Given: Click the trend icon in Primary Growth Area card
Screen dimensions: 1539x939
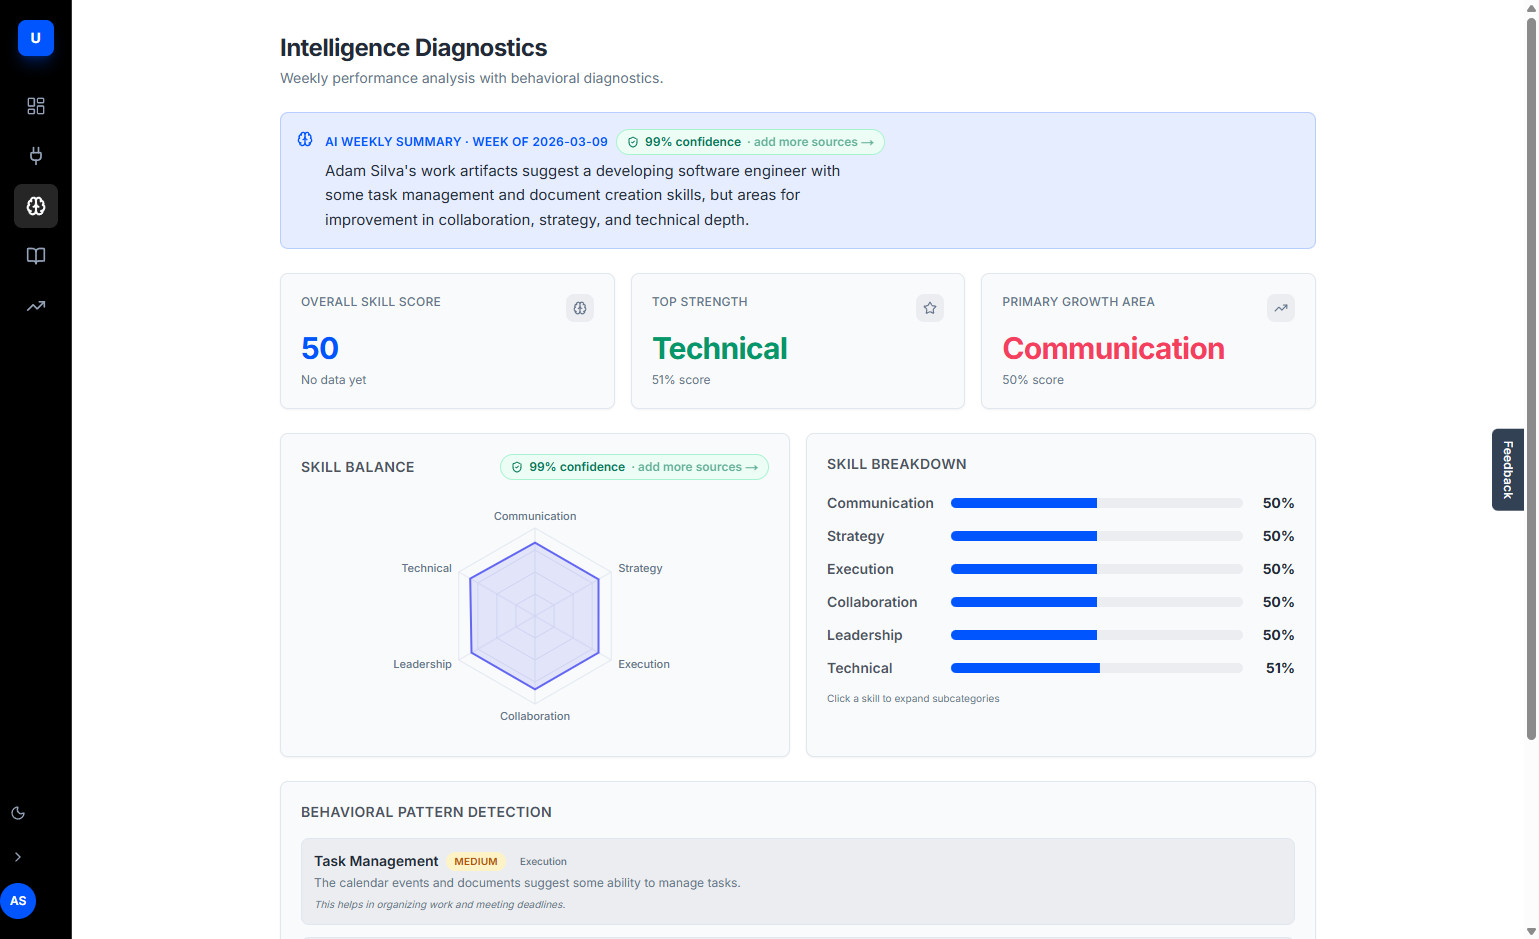Looking at the screenshot, I should click(1280, 308).
